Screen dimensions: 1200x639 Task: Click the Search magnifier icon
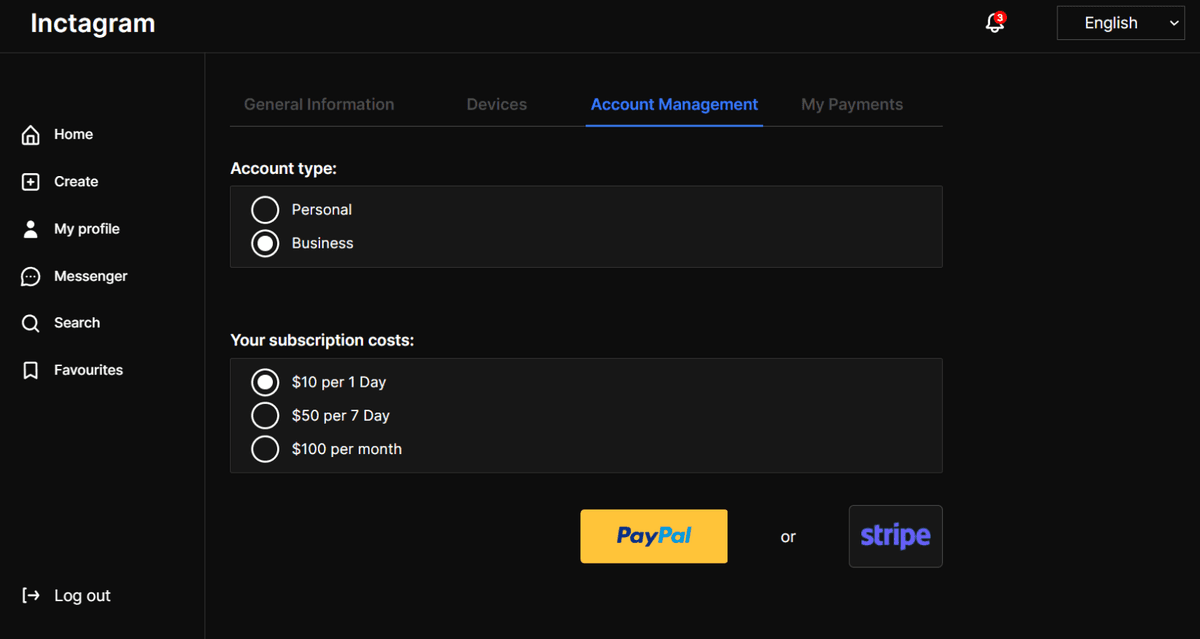31,323
